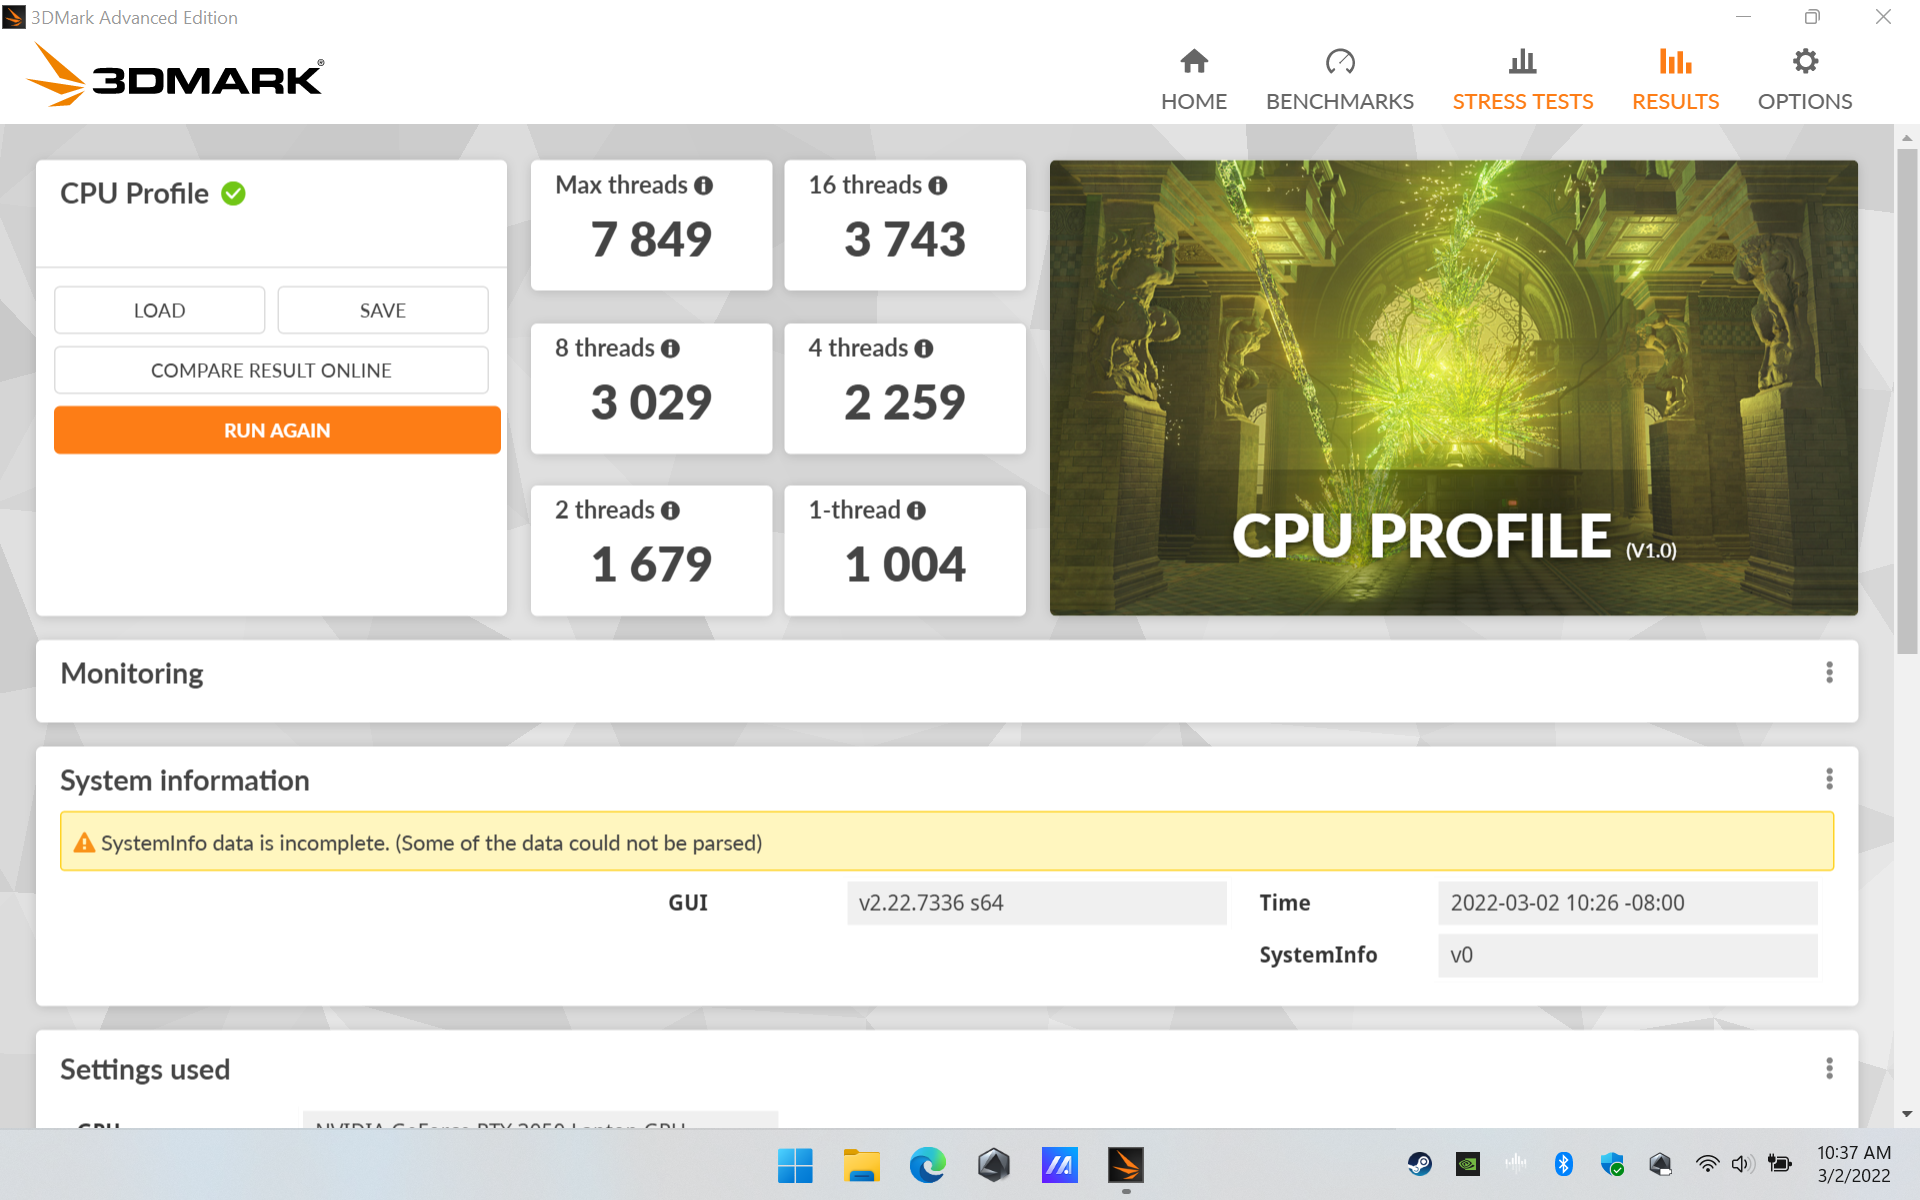
Task: Open the Windows Start menu
Action: tap(795, 1165)
